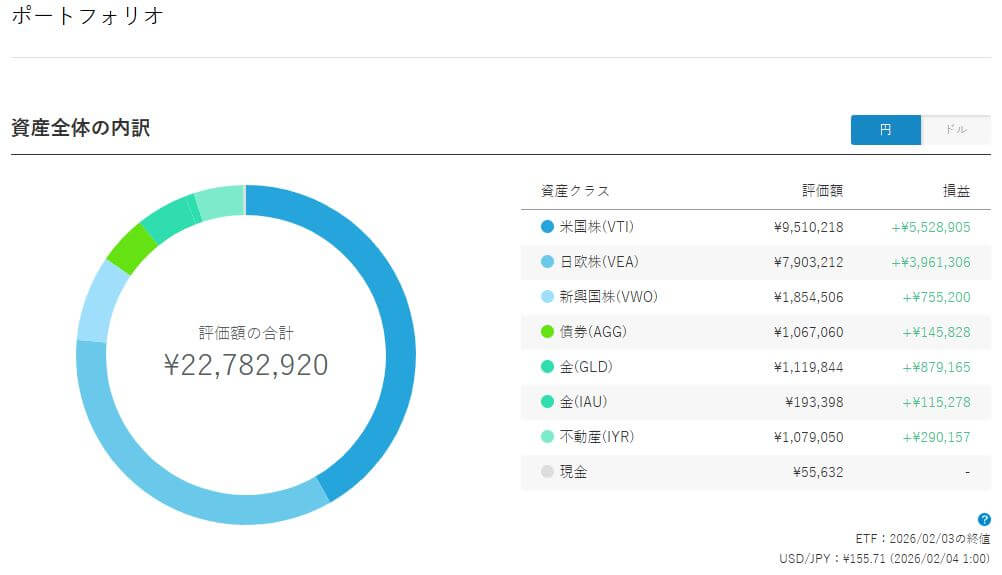Screen dimensions: 1002x575
Task: Select the 日欧株(VEA) row label
Action: click(598, 262)
